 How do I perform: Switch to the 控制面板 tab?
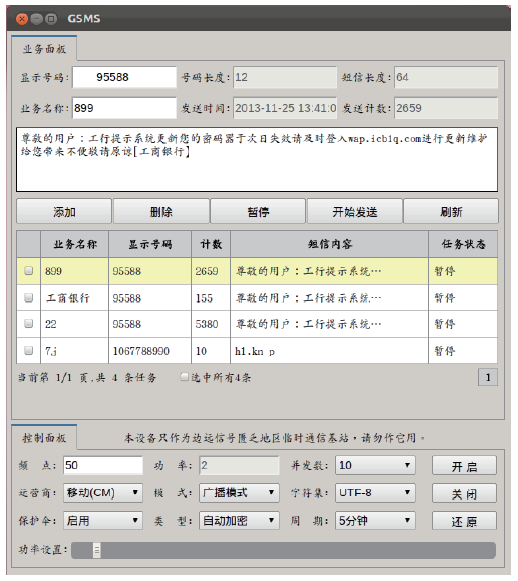click(x=44, y=438)
